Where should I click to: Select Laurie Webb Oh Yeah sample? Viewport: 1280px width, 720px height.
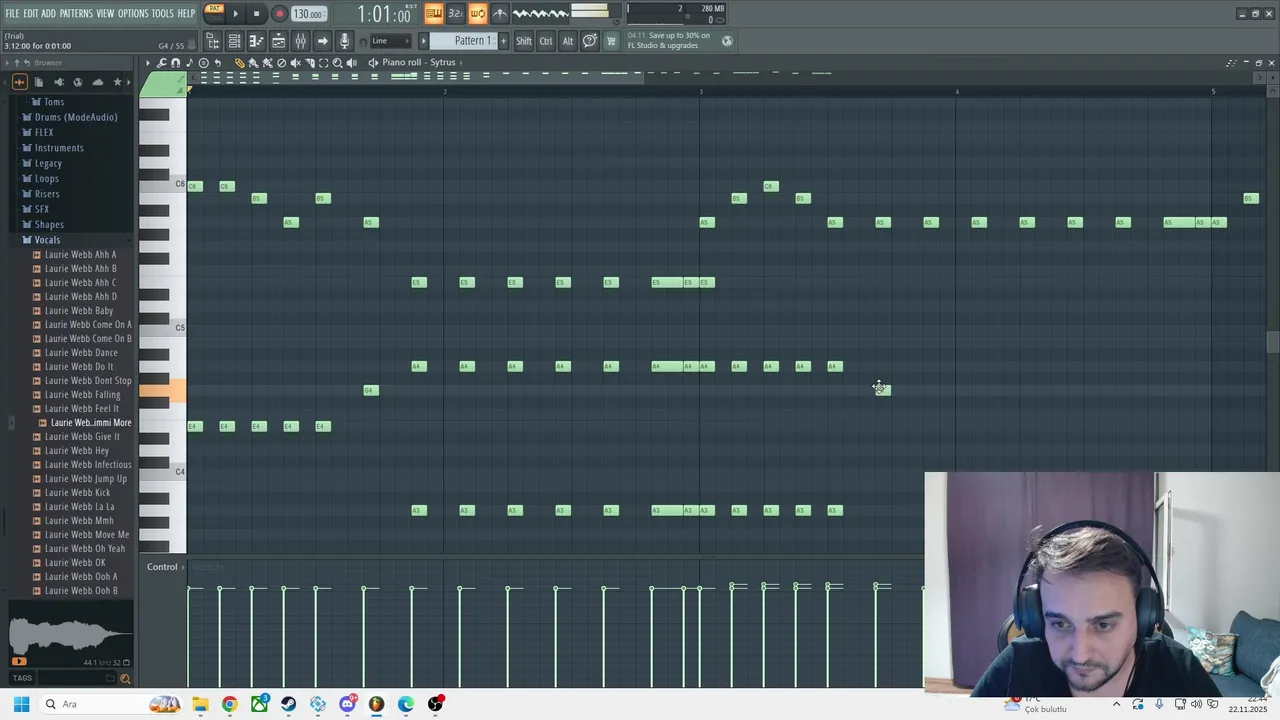coord(85,549)
